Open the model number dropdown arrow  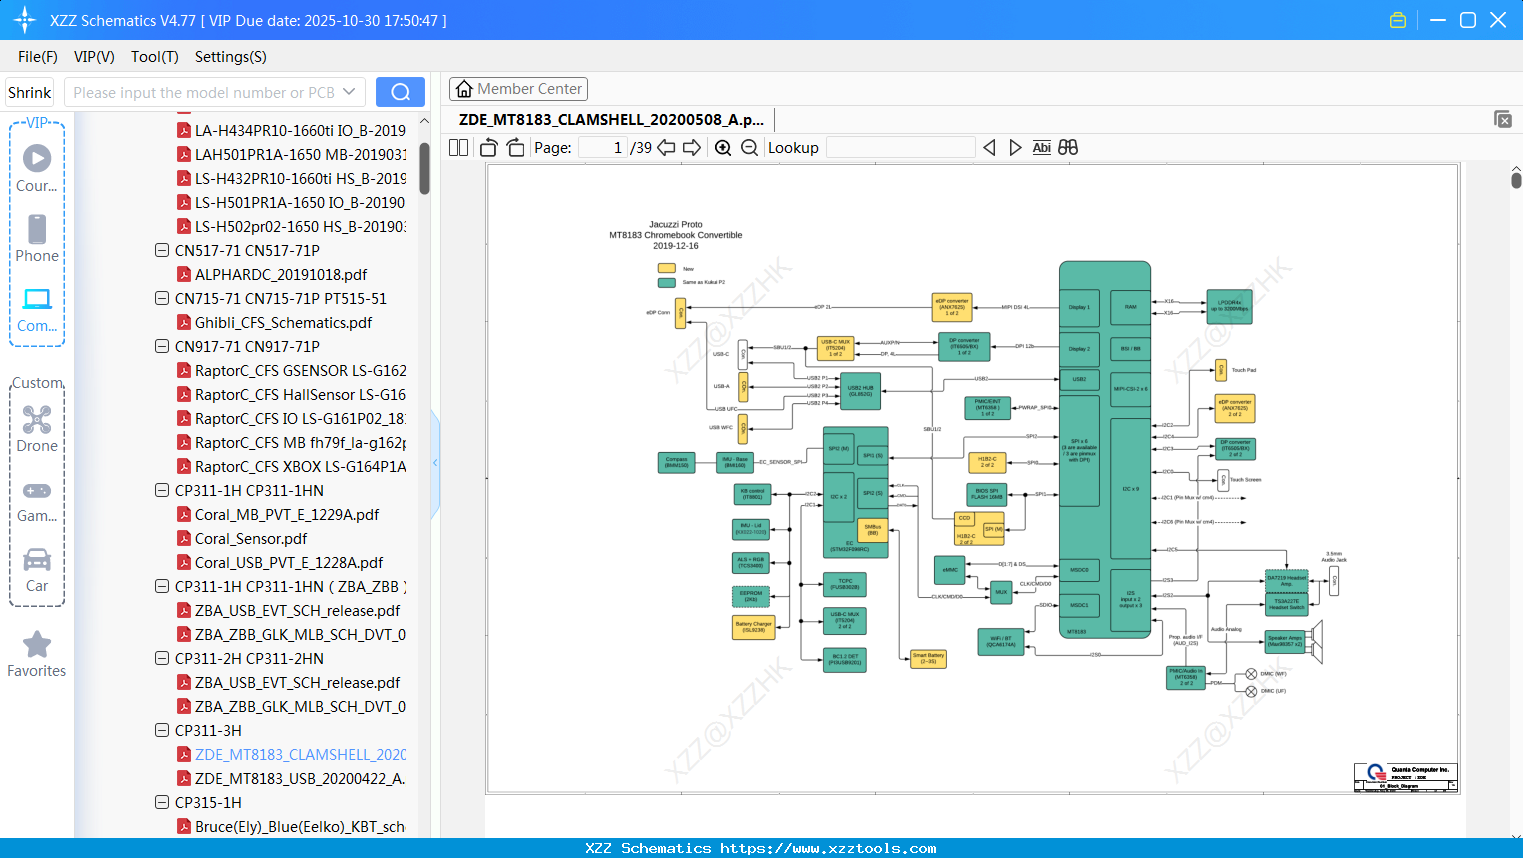349,92
